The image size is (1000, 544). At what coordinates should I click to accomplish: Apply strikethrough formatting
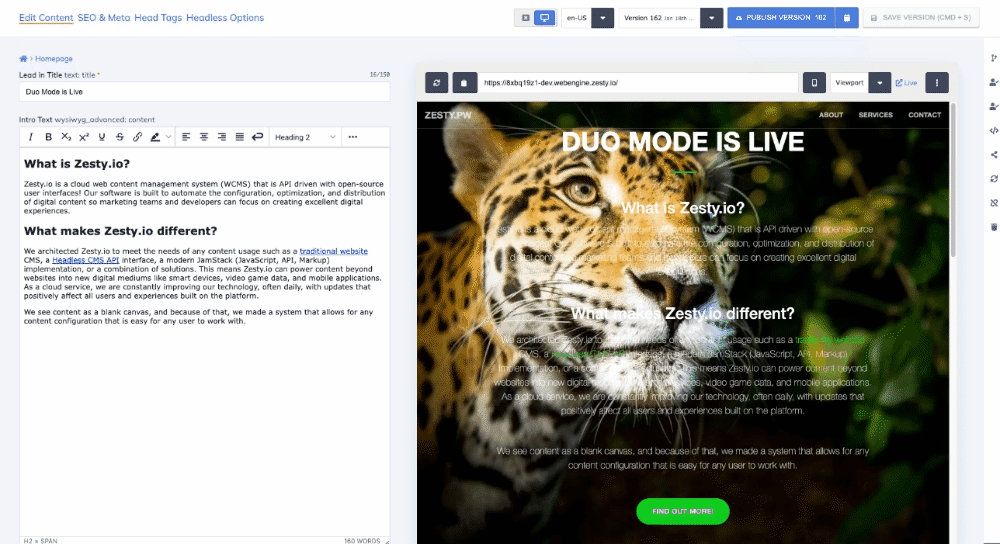(119, 137)
